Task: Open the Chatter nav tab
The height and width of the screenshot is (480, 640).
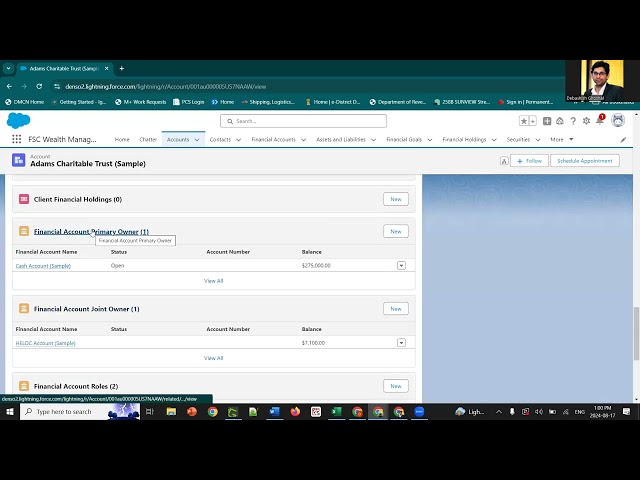Action: click(x=148, y=140)
